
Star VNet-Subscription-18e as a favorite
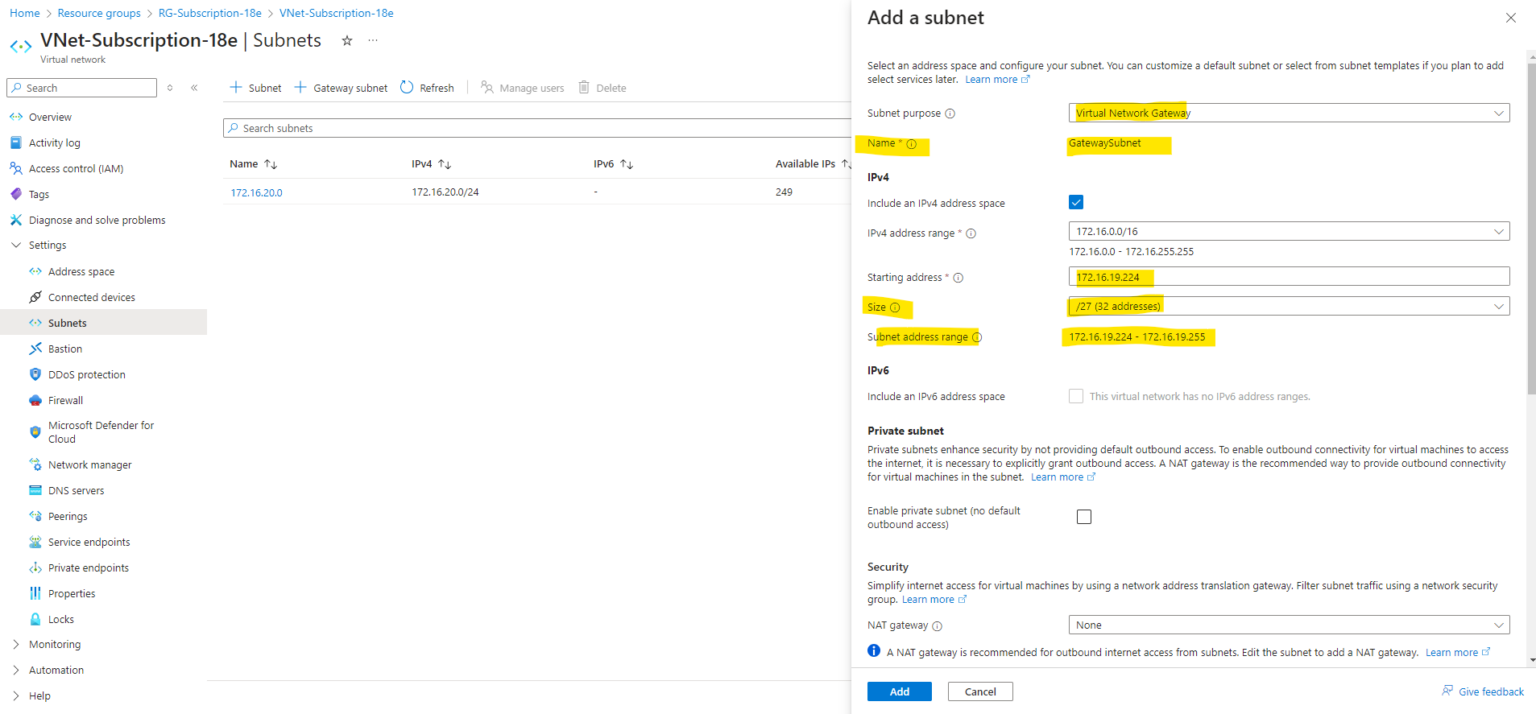[x=345, y=40]
